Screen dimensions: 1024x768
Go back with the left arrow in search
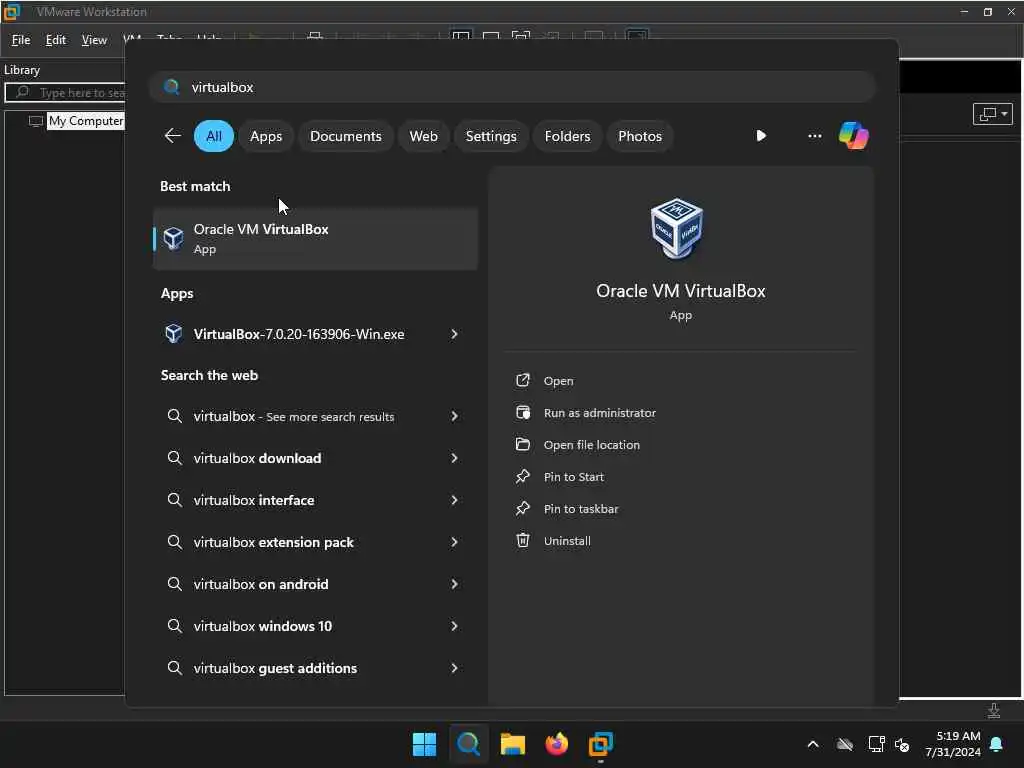click(x=172, y=136)
